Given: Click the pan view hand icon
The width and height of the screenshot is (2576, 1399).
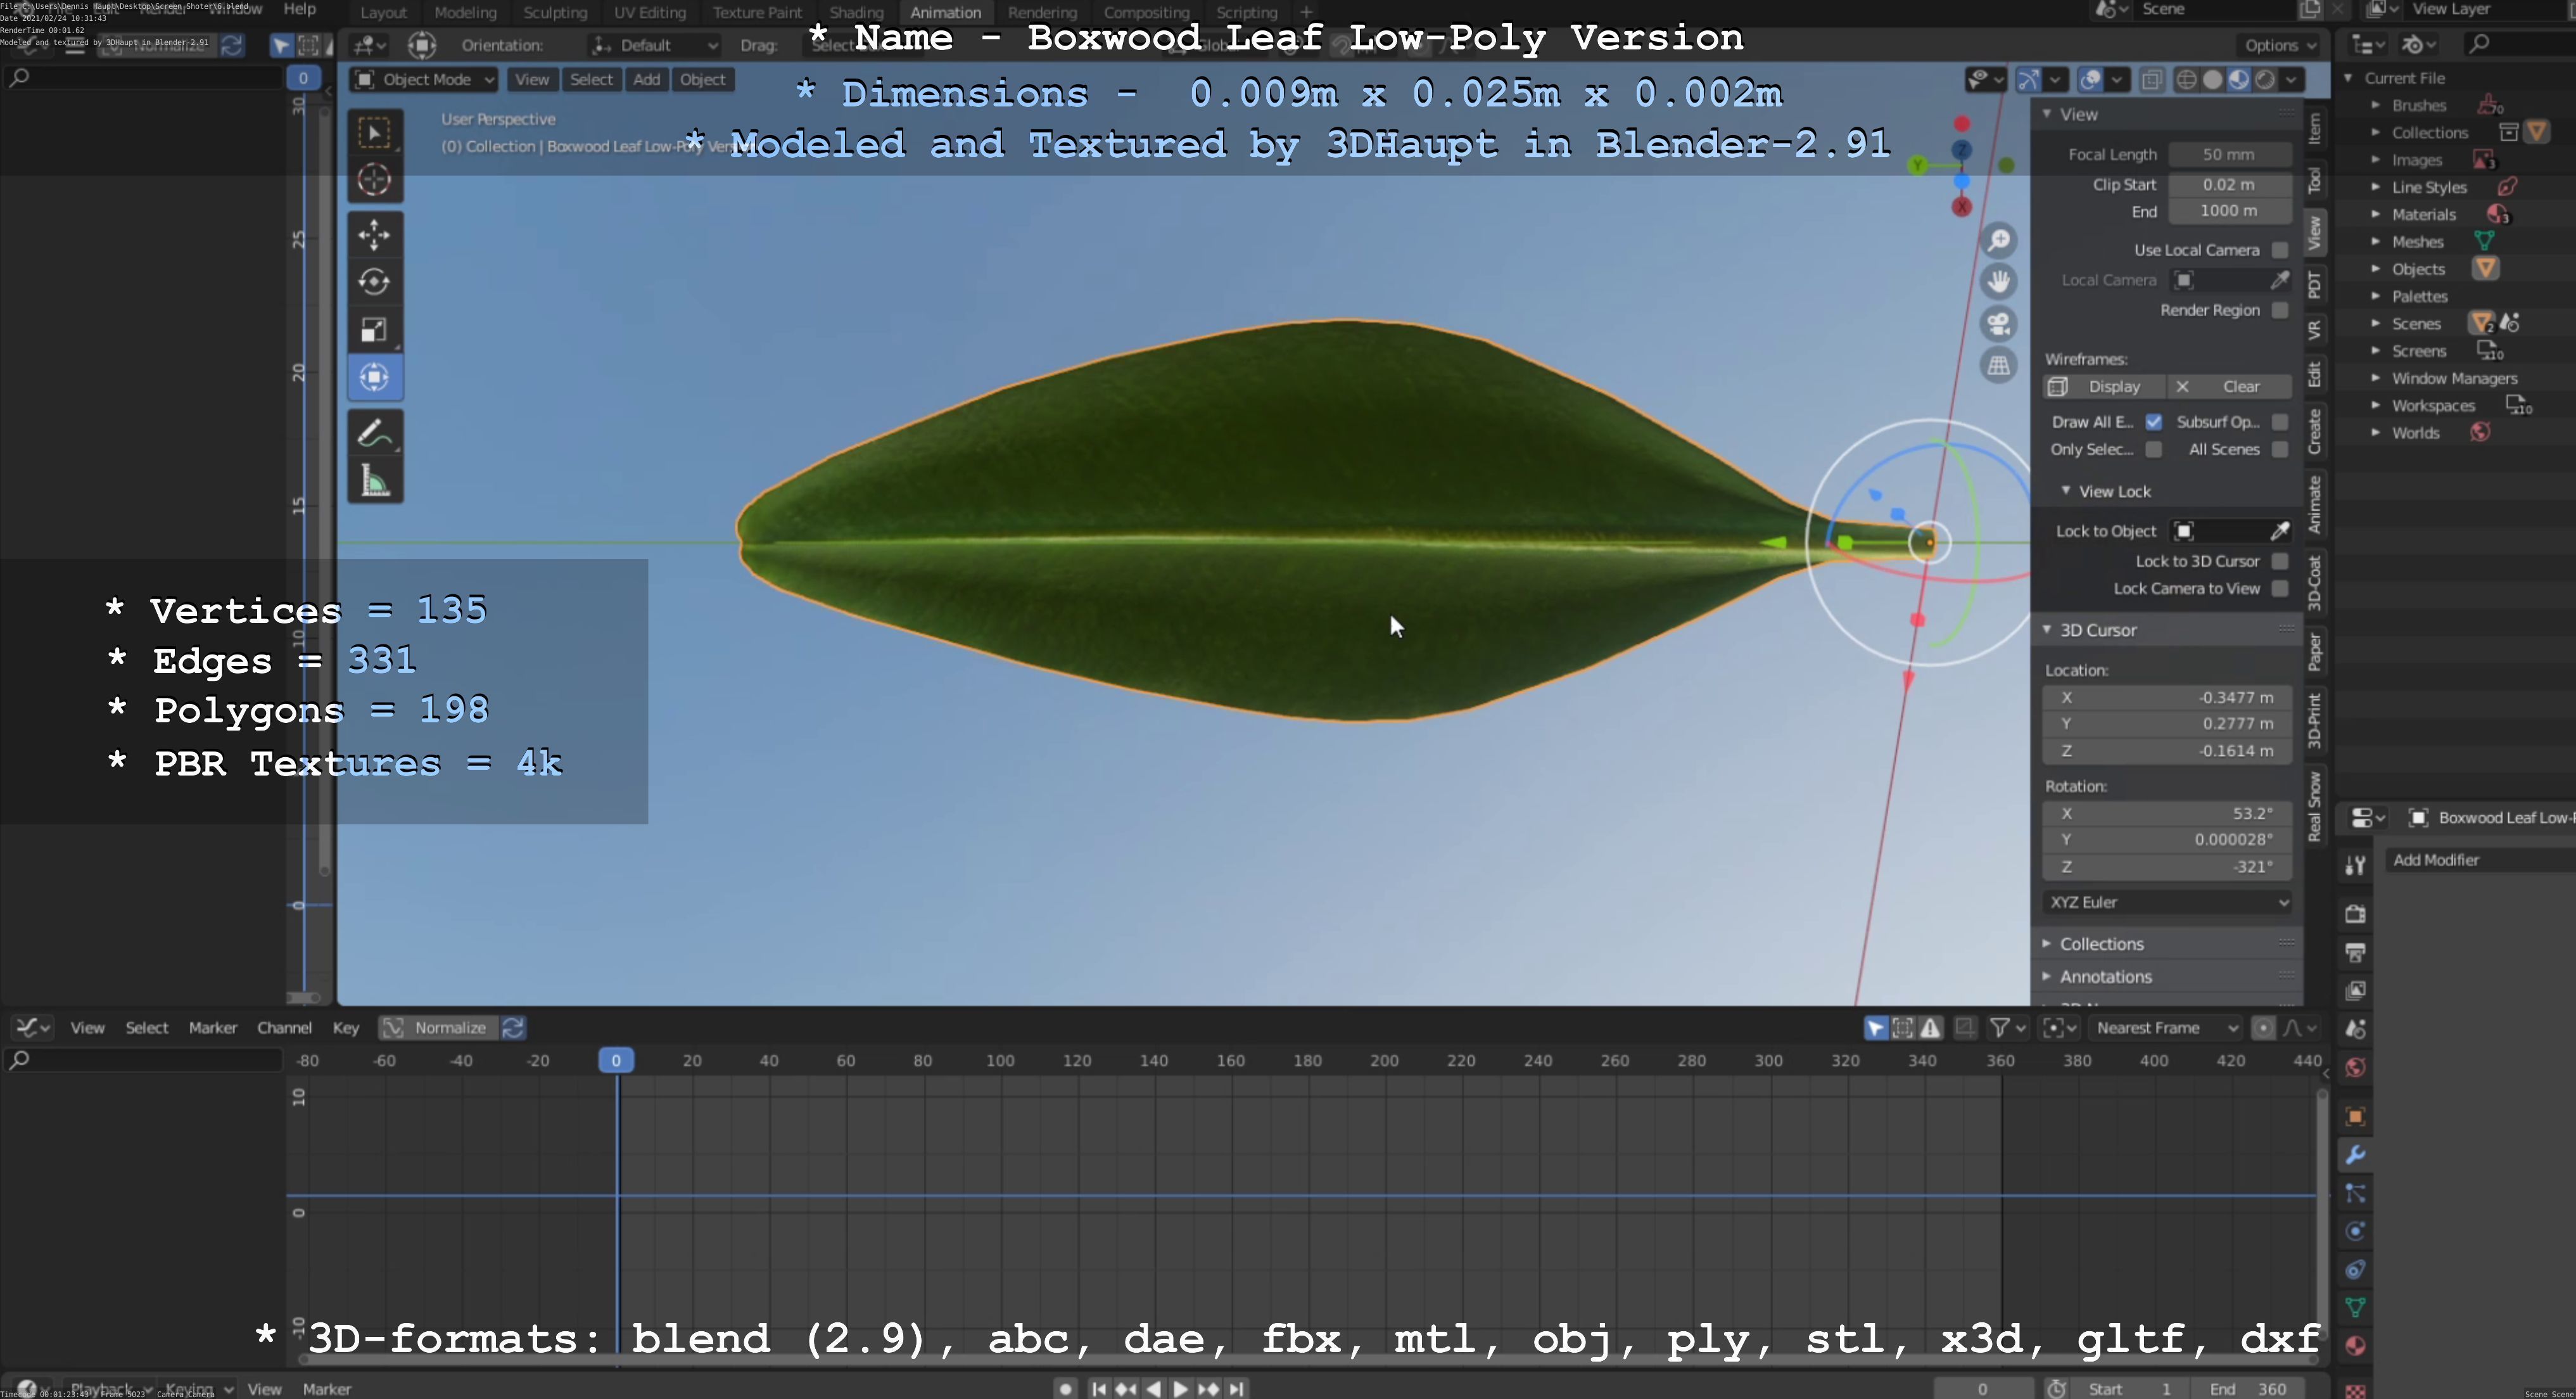Looking at the screenshot, I should [1999, 282].
